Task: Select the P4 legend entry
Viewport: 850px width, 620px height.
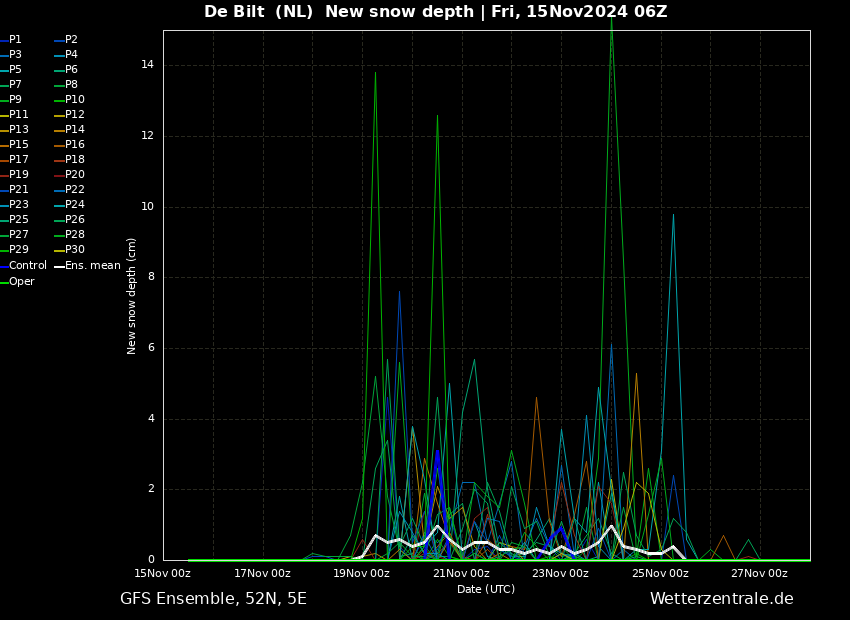Action: click(72, 55)
